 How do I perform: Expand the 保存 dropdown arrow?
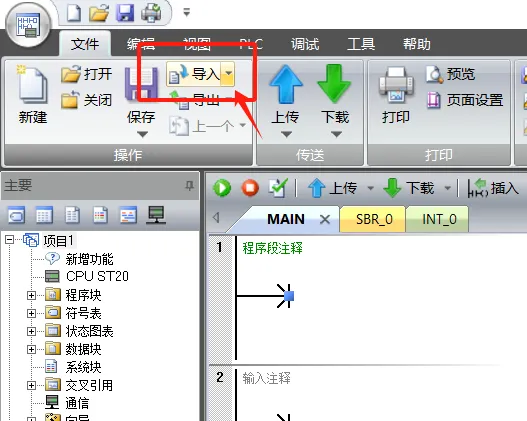click(x=142, y=135)
